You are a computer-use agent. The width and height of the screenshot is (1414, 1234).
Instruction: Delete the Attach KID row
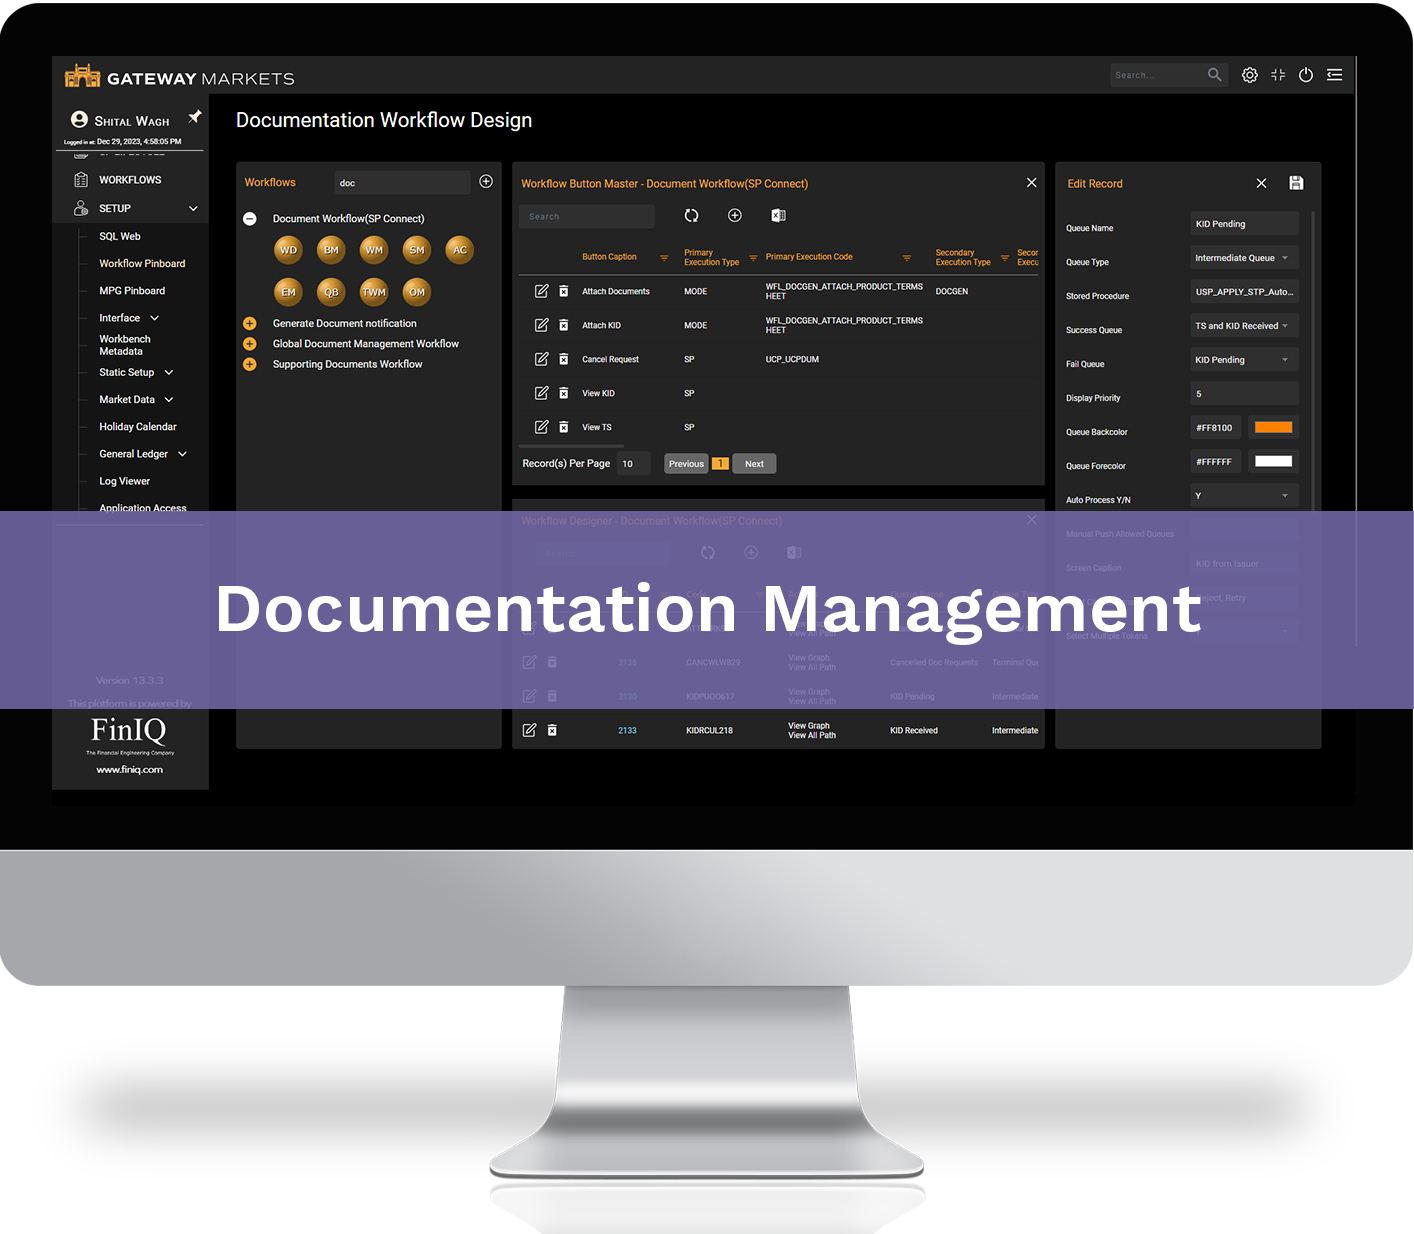[563, 325]
